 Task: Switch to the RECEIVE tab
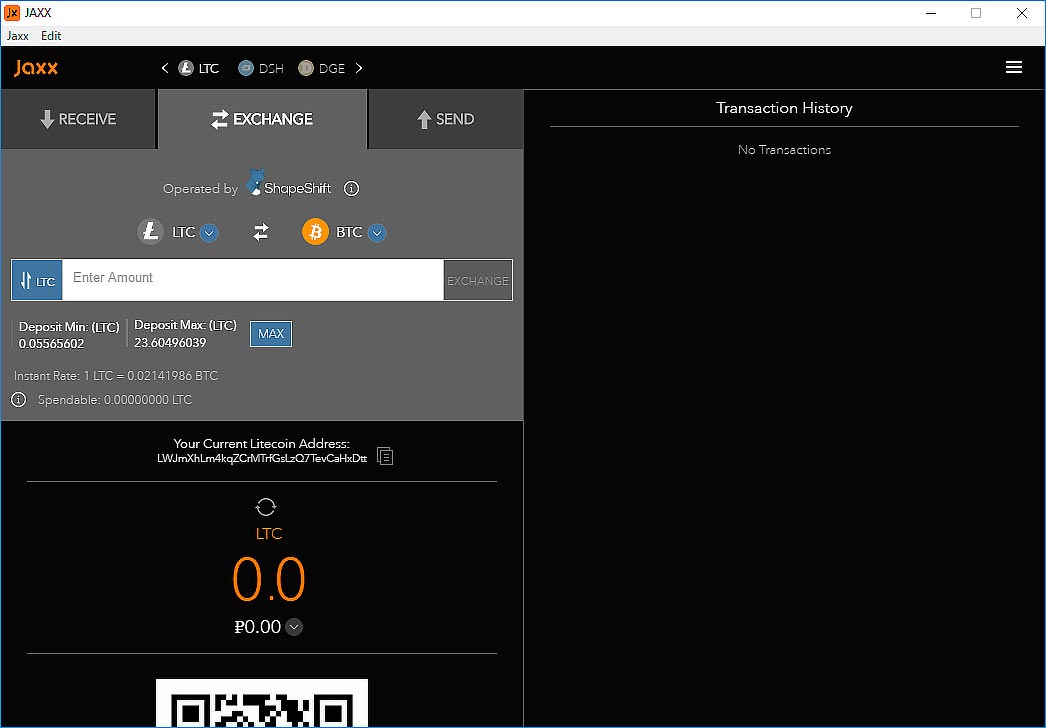pos(78,119)
